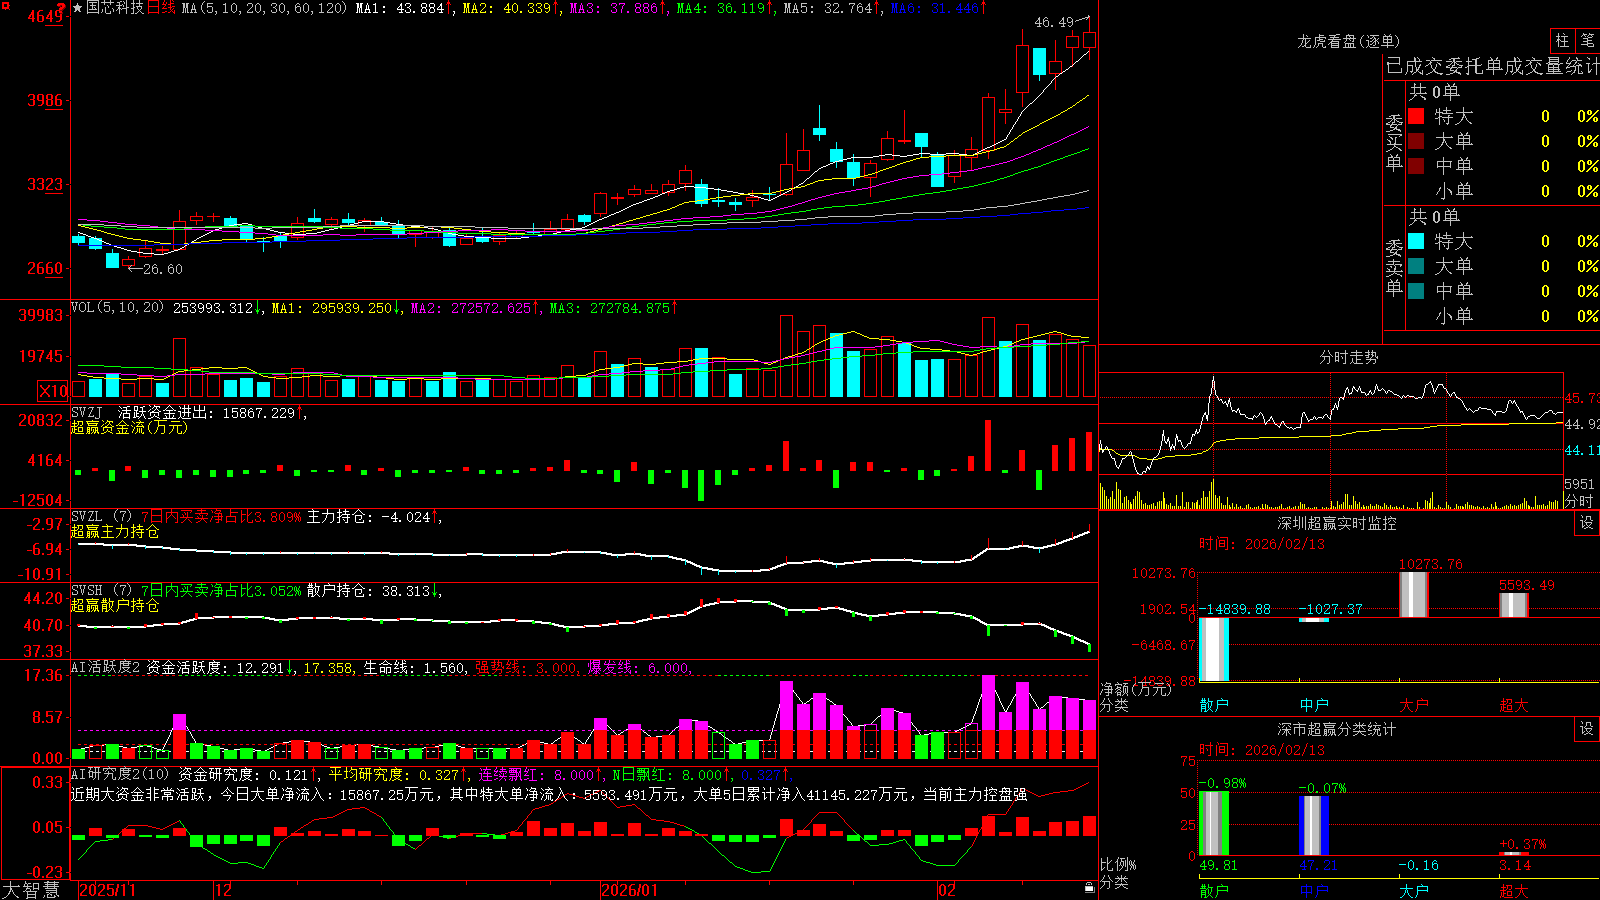Open 设 settings for 深圳超赢实时监控

[x=1587, y=523]
